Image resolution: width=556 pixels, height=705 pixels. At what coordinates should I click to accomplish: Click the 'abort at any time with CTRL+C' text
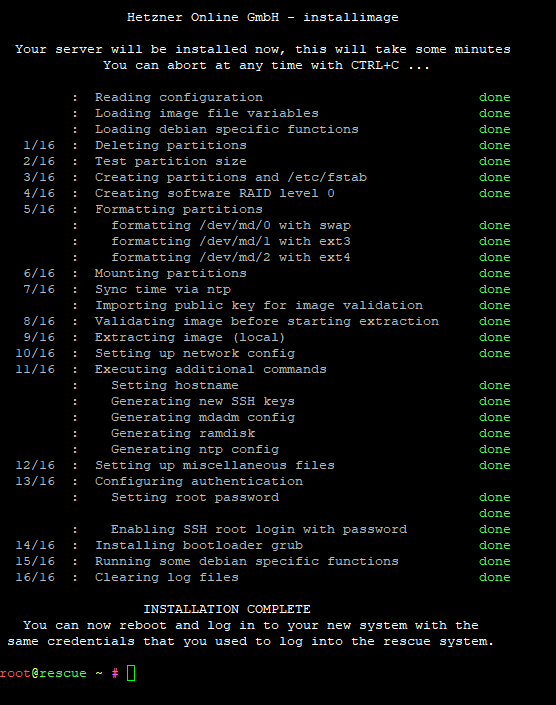coord(283,65)
